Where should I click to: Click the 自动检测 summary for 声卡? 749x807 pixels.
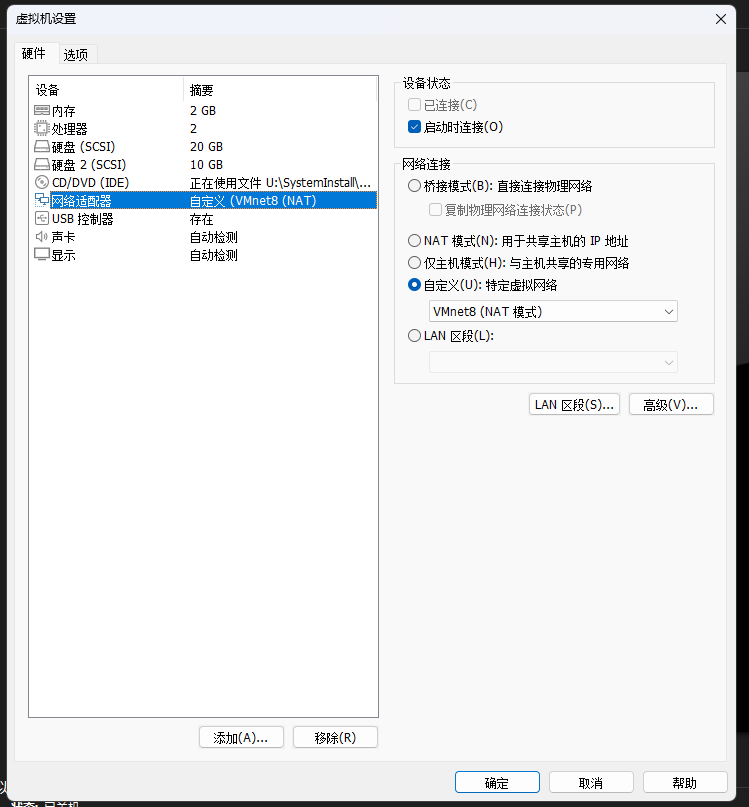click(214, 237)
